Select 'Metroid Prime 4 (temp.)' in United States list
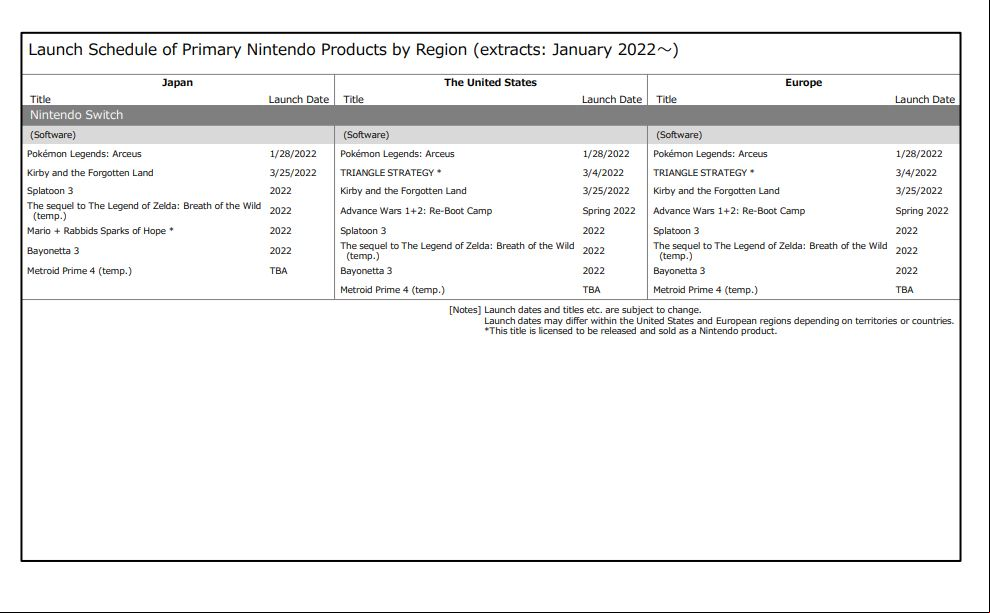Image resolution: width=990 pixels, height=613 pixels. point(392,290)
